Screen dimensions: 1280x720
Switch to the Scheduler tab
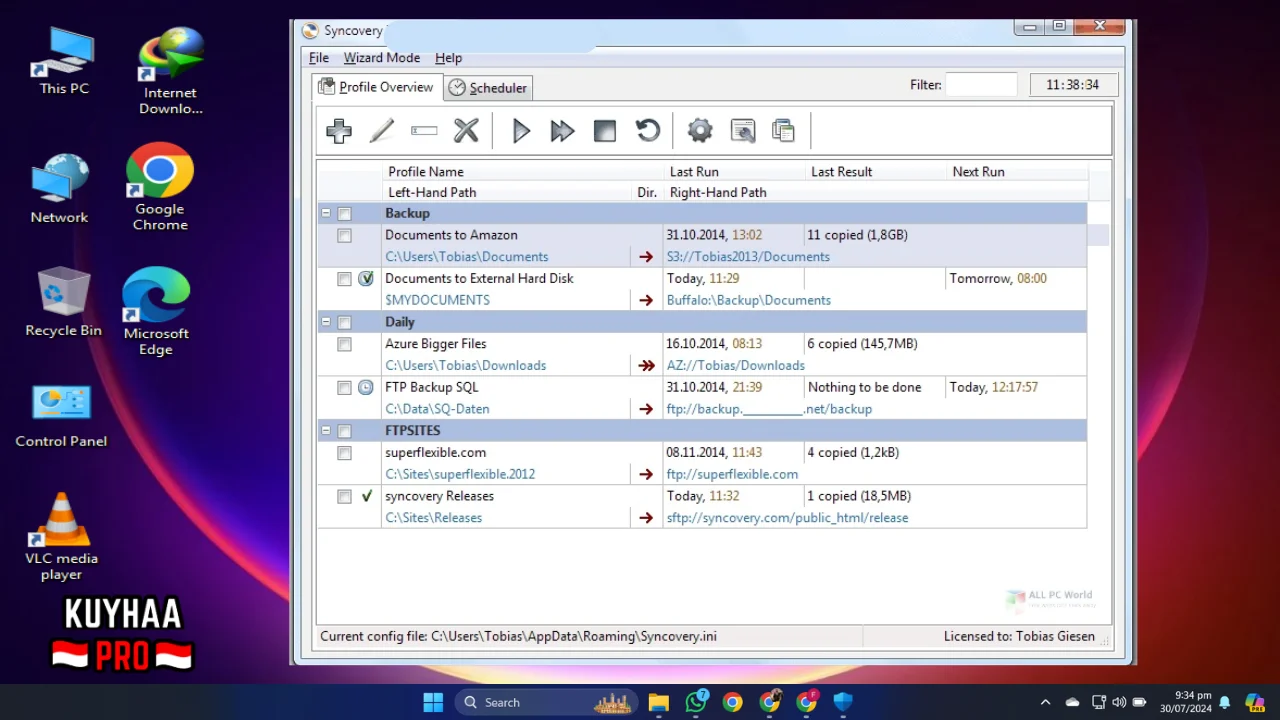tap(488, 88)
